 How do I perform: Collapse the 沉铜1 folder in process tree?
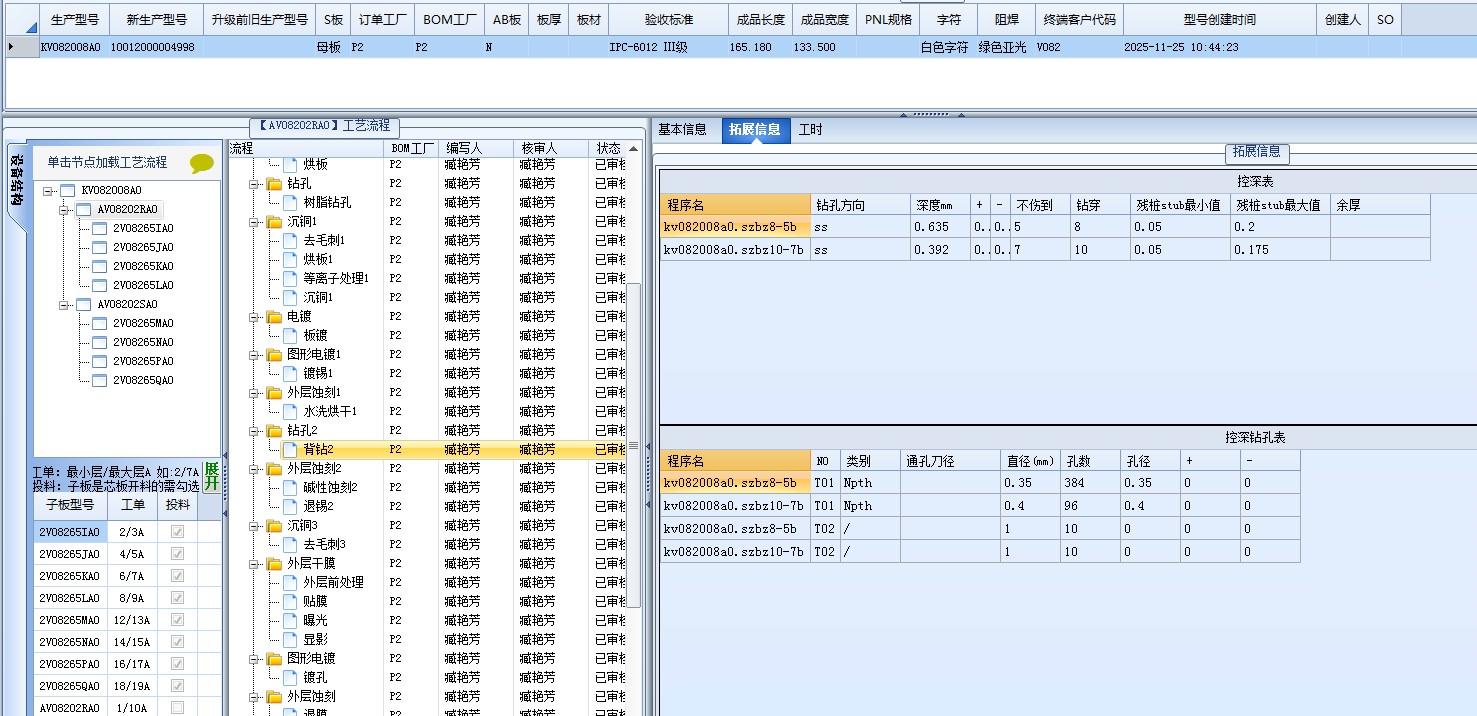click(254, 222)
